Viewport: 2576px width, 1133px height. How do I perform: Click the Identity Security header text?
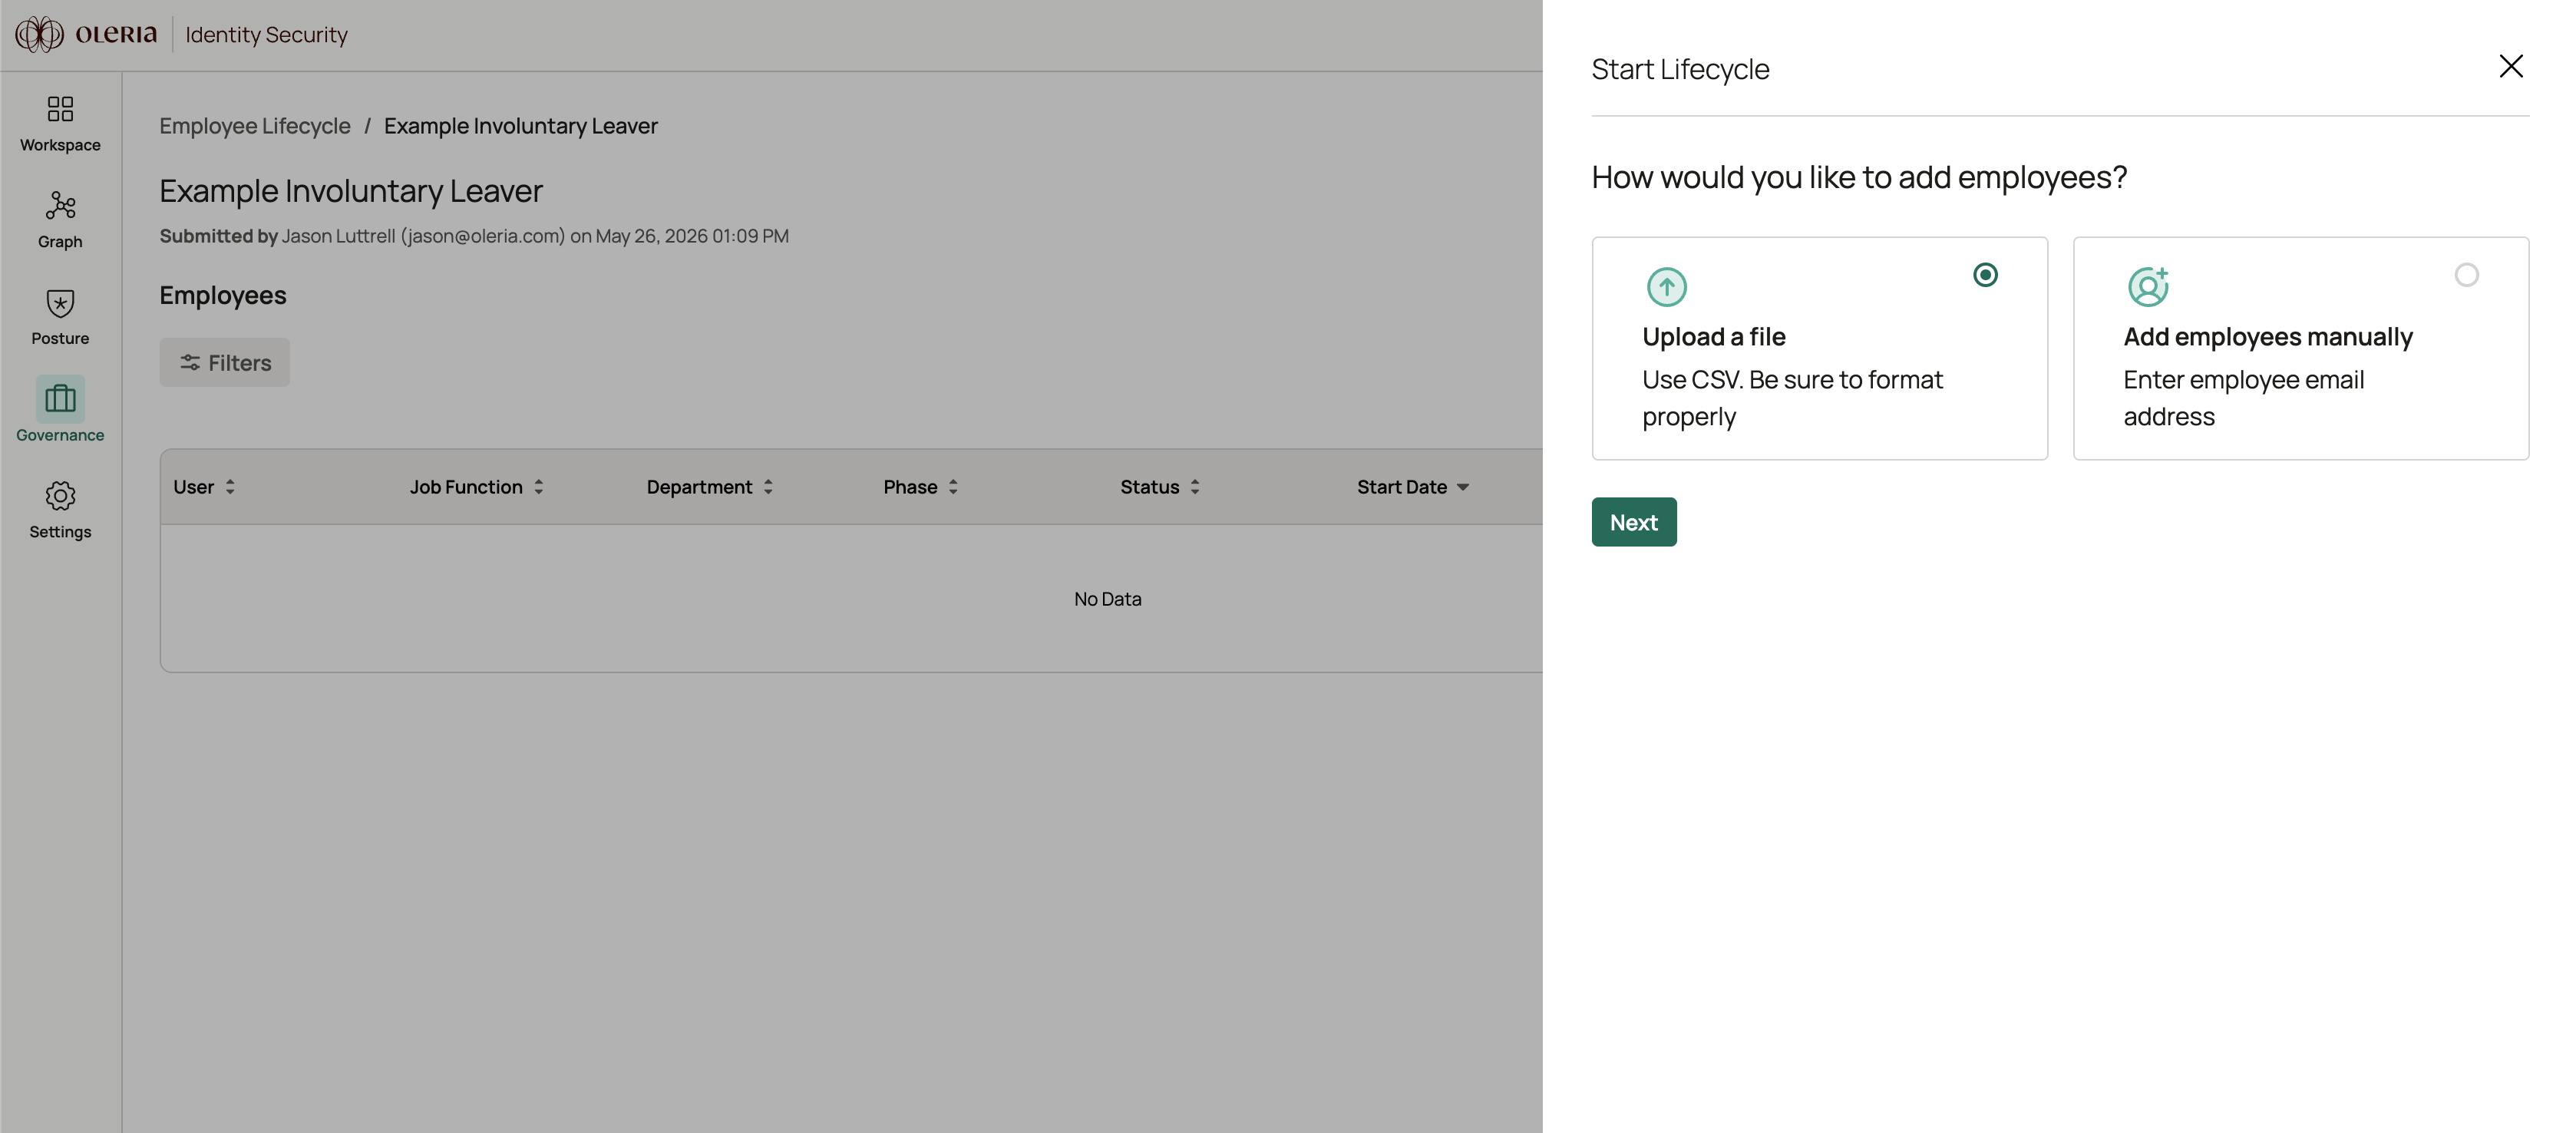[267, 35]
